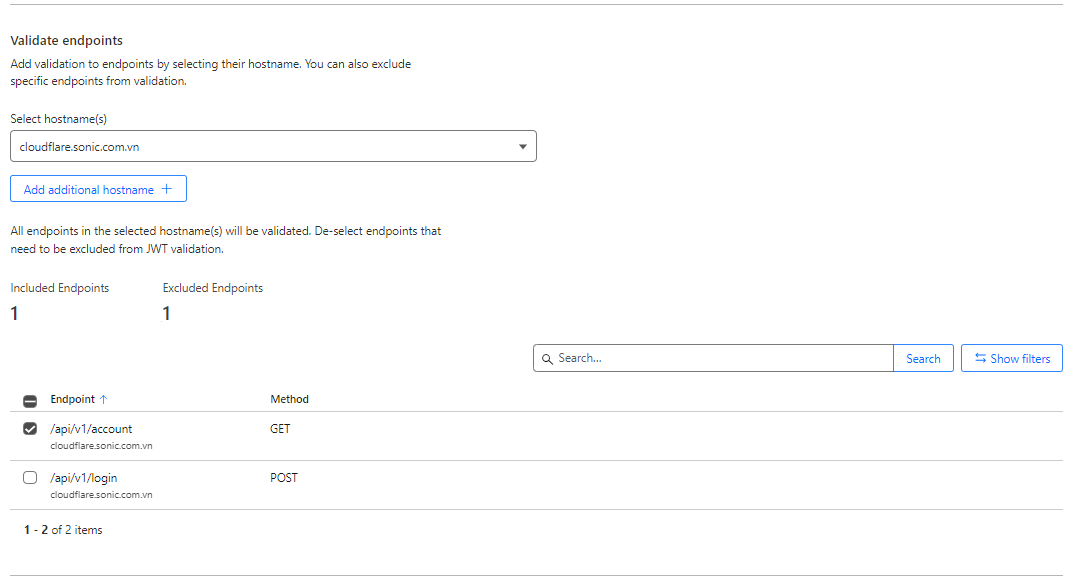Check the /api/v1/login endpoint checkbox
The width and height of the screenshot is (1077, 577).
30,478
